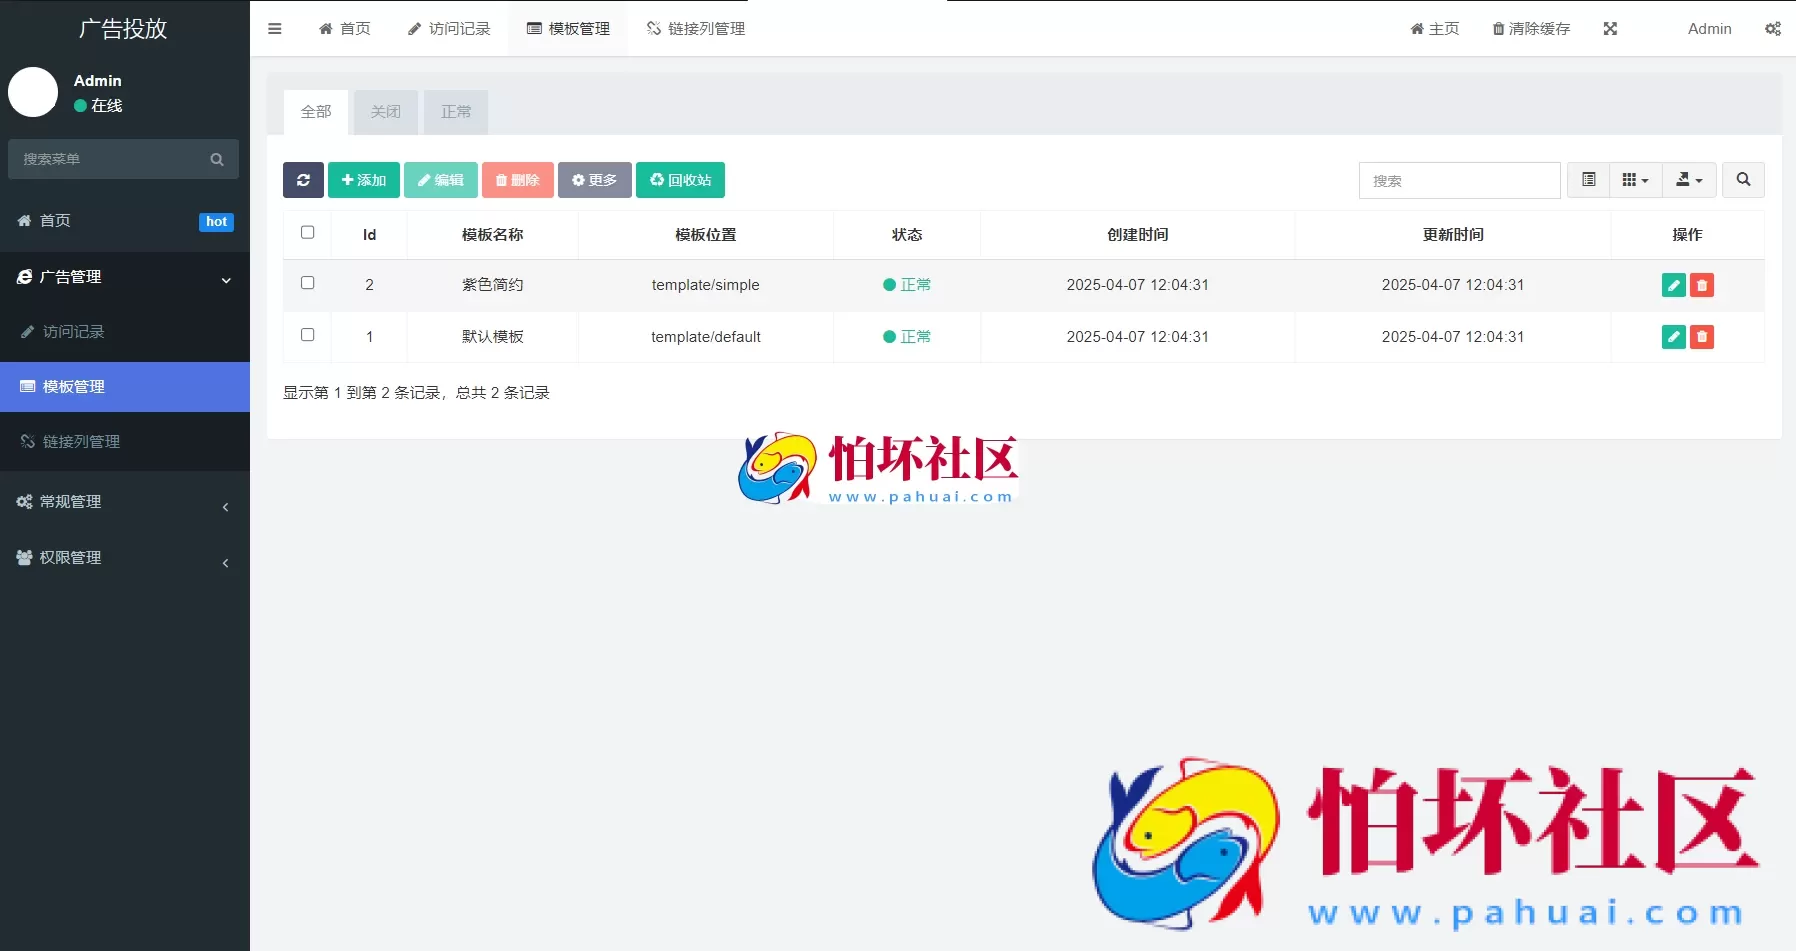1796x951 pixels.
Task: Click the sidebar search magnifier in 搜索菜单
Action: [x=218, y=159]
